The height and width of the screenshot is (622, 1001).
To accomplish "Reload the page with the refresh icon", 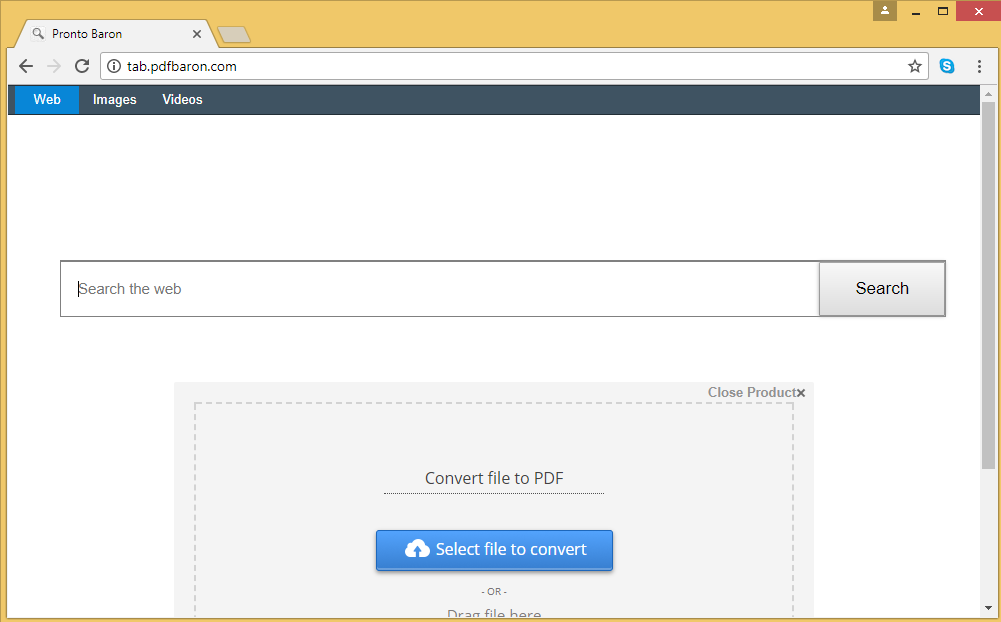I will pyautogui.click(x=82, y=66).
